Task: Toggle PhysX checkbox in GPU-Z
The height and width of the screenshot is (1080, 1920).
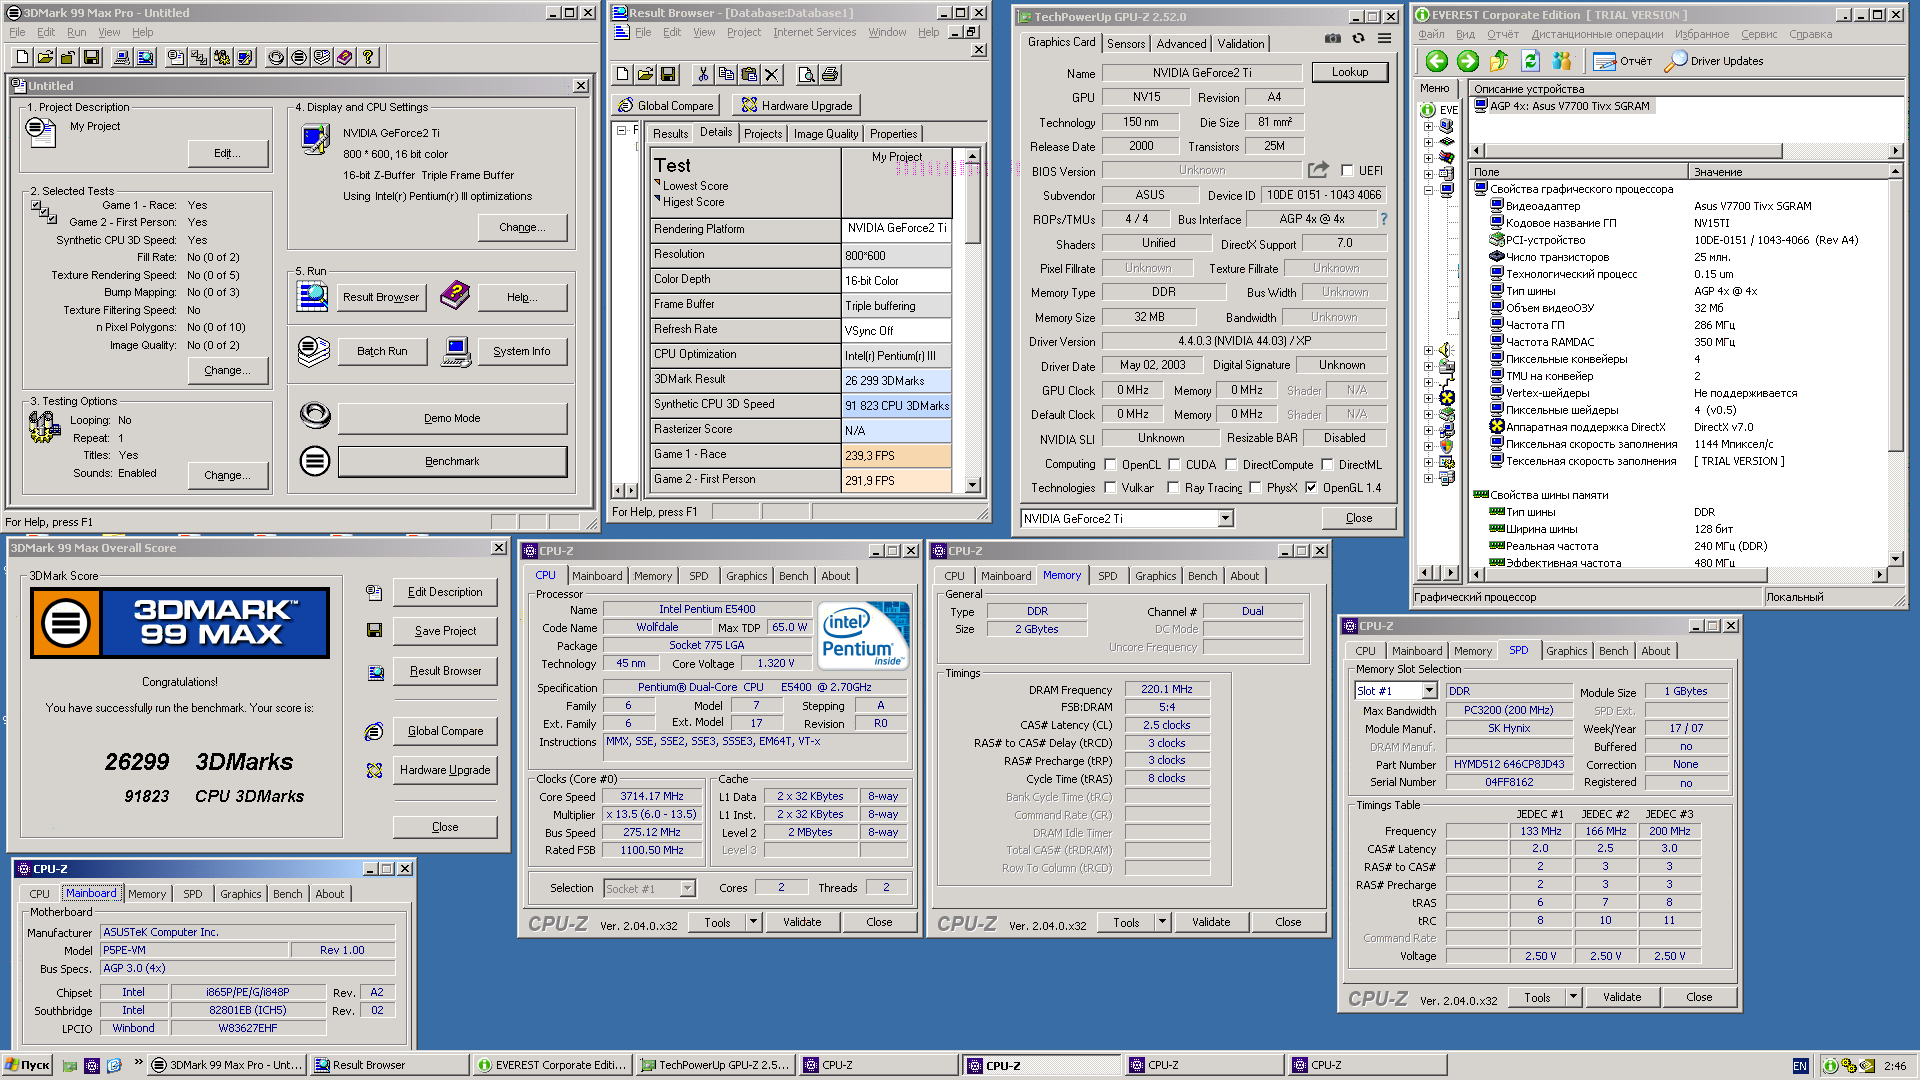Action: click(1255, 488)
